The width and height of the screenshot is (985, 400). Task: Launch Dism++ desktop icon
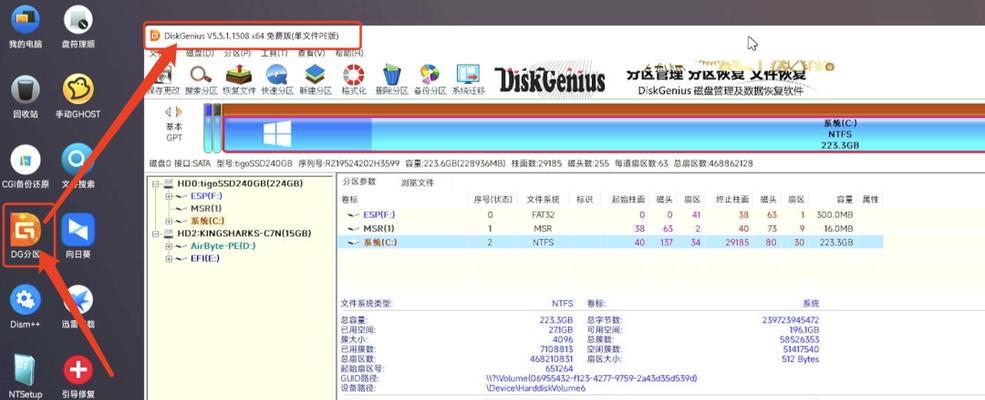click(26, 306)
